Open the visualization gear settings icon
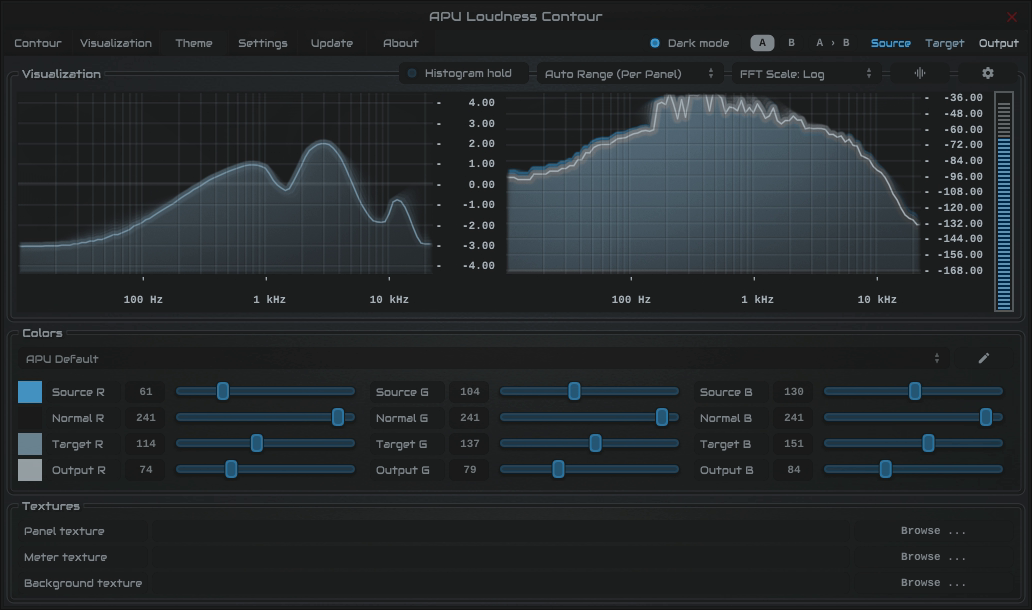Screen dimensions: 1032x610 click(987, 73)
